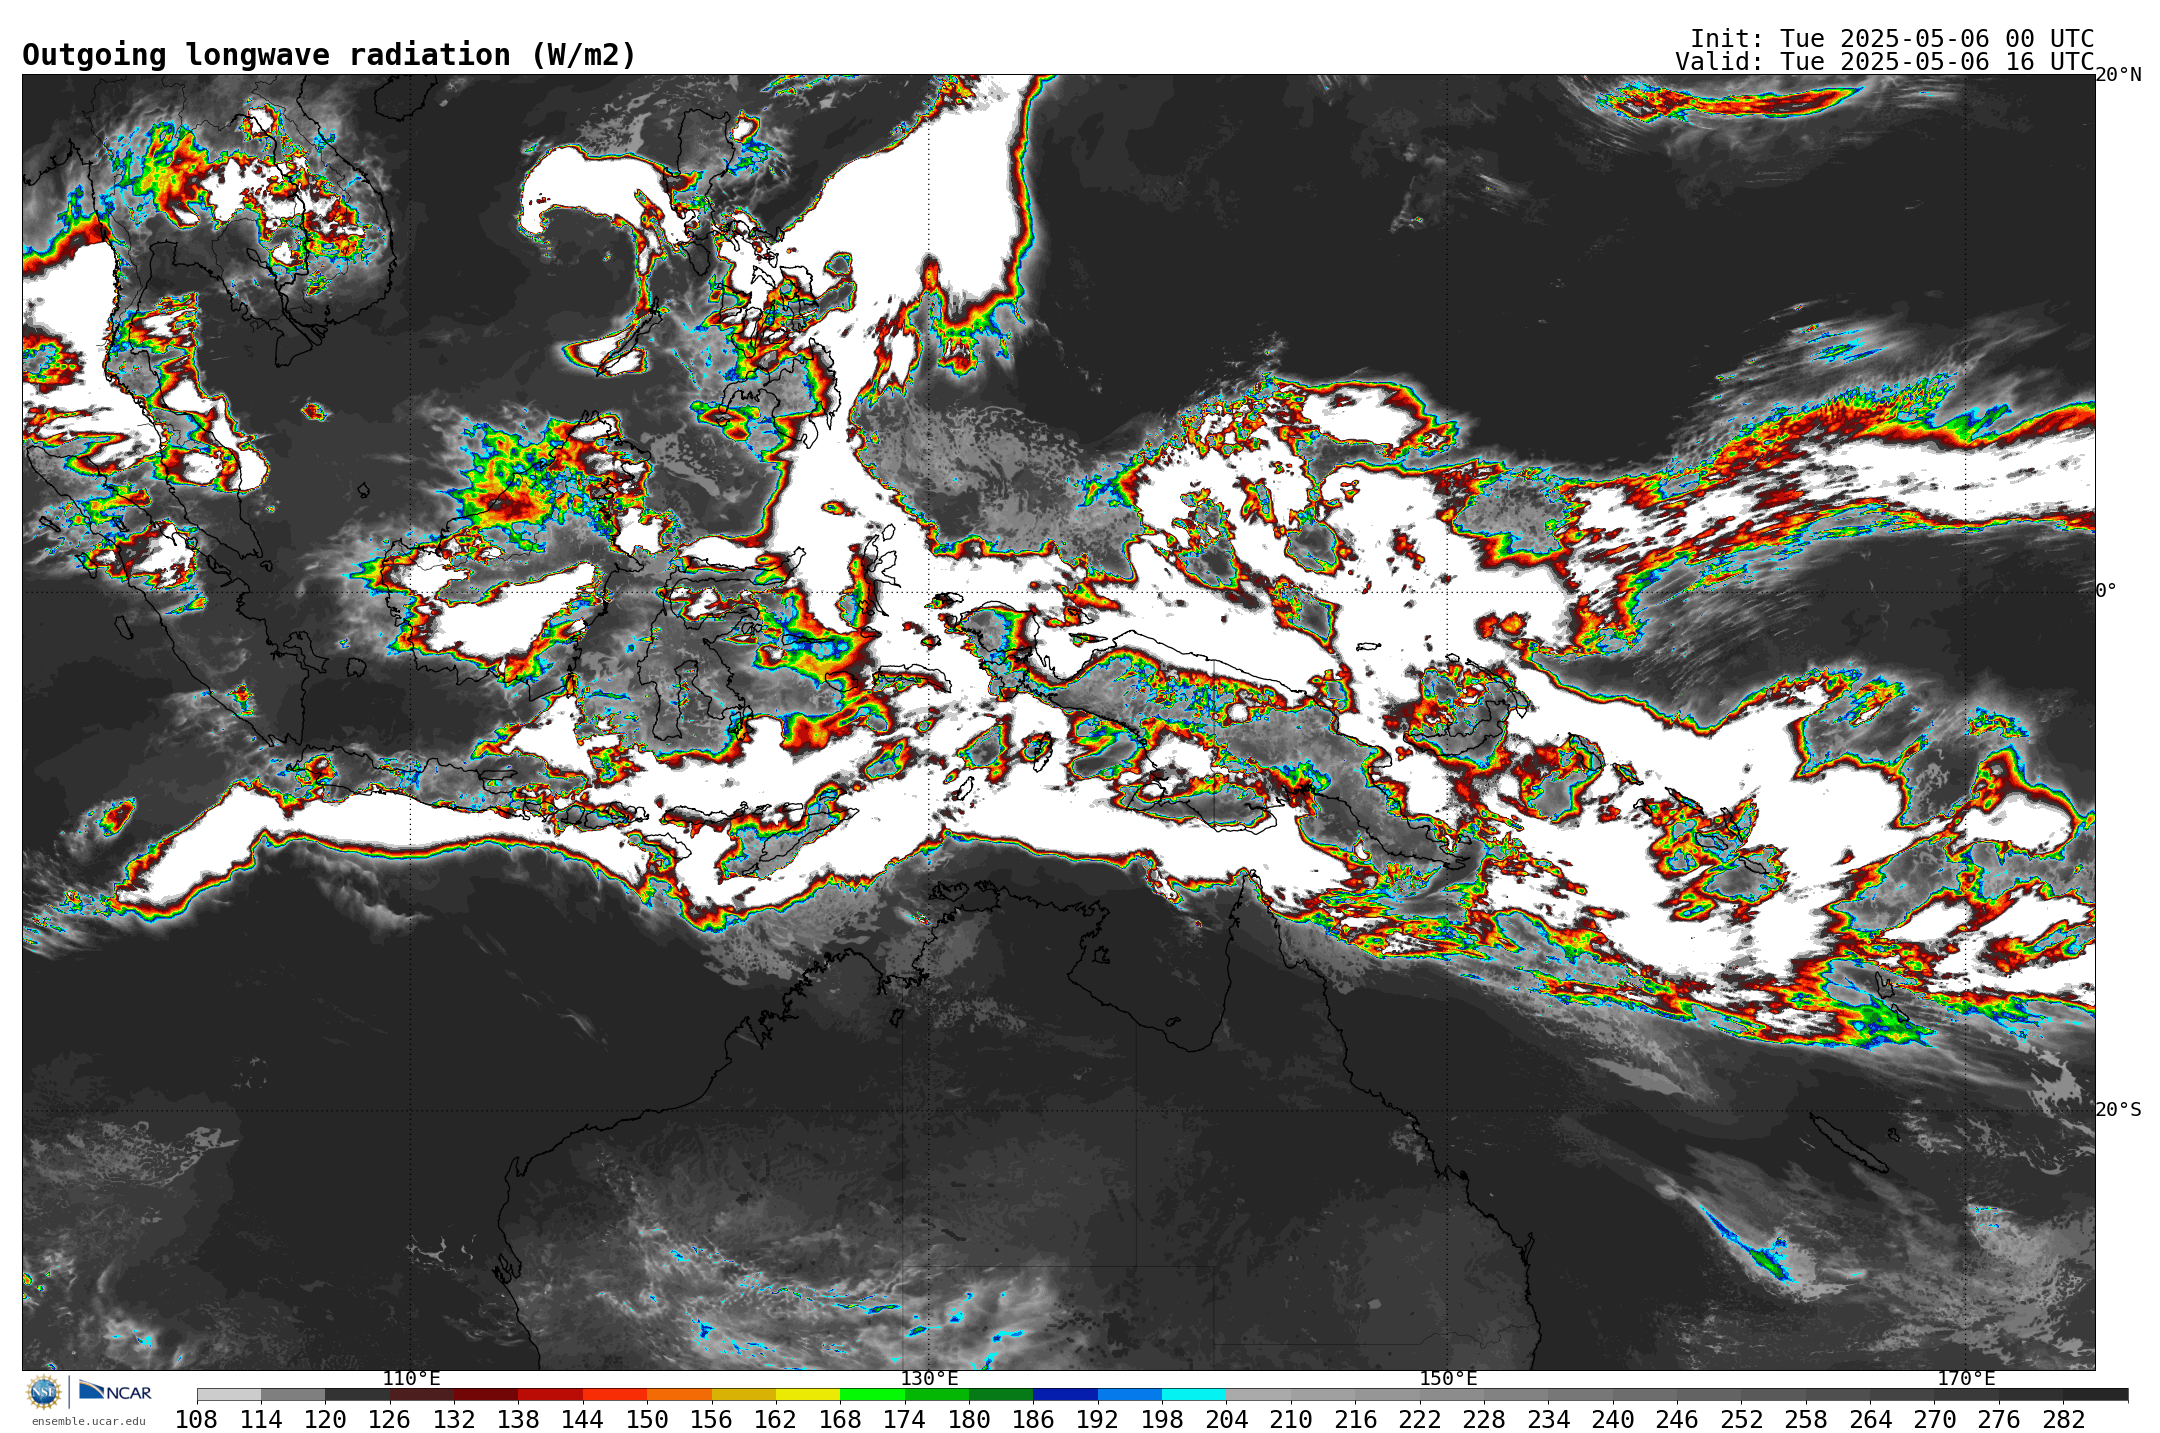Pick the dark green swatch between 180 and 186
The image size is (2160, 1433).
[1001, 1395]
